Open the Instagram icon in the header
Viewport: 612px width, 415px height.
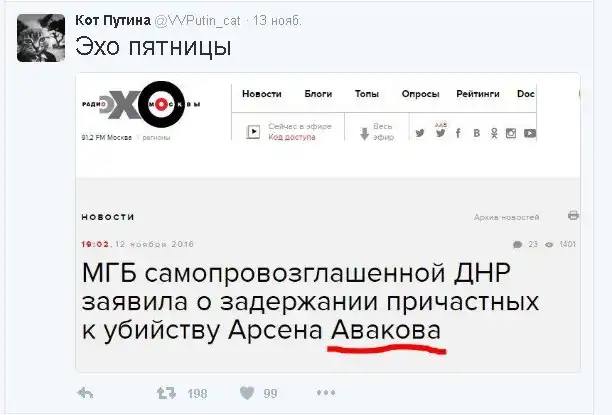point(511,134)
